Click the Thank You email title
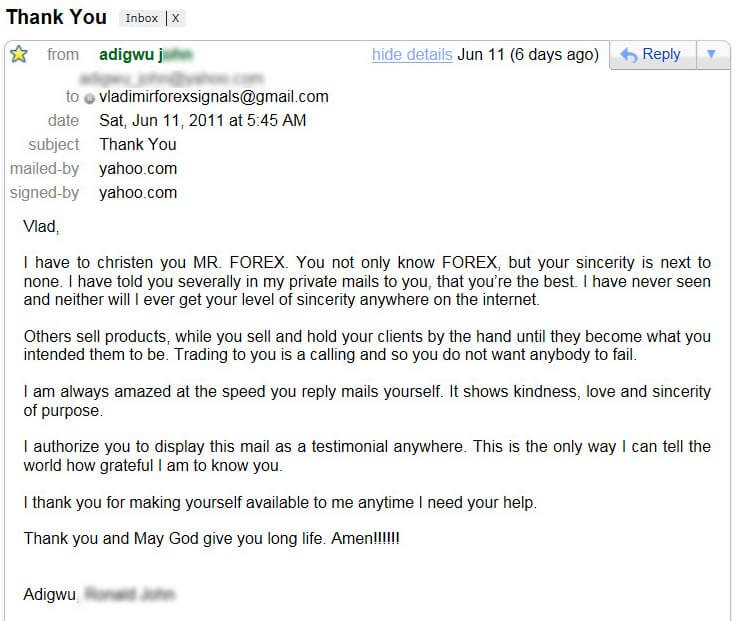 (x=56, y=17)
